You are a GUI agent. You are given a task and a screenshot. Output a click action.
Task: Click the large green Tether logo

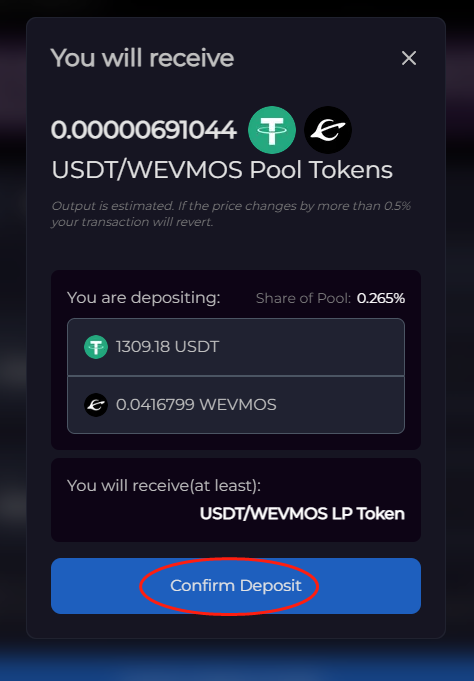pyautogui.click(x=272, y=130)
